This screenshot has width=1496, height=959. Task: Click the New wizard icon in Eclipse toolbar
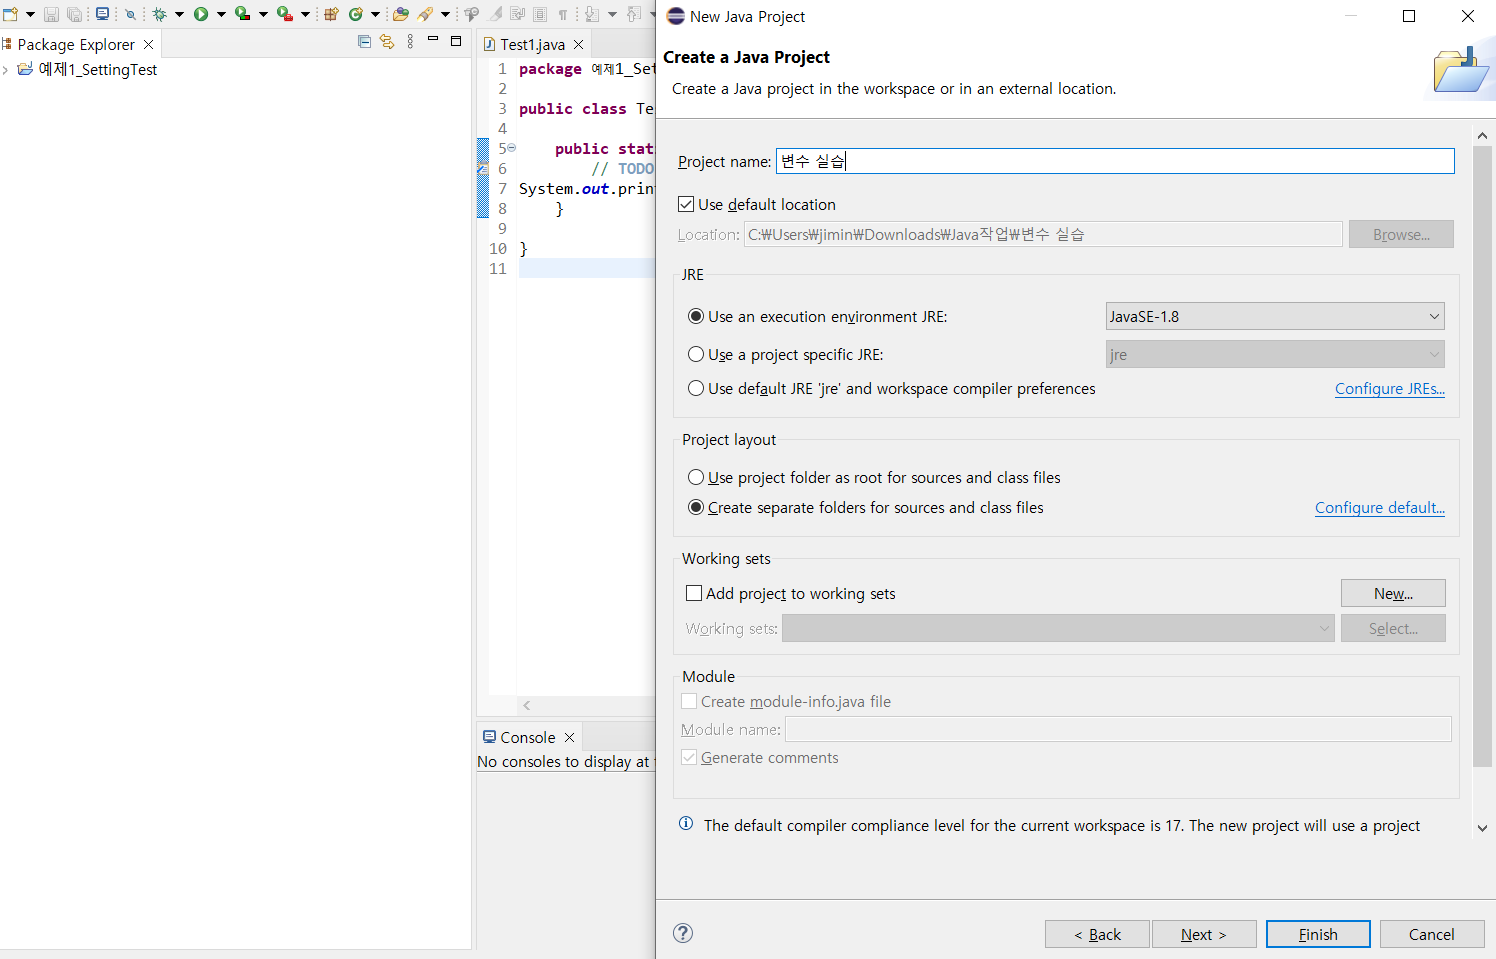(x=10, y=14)
